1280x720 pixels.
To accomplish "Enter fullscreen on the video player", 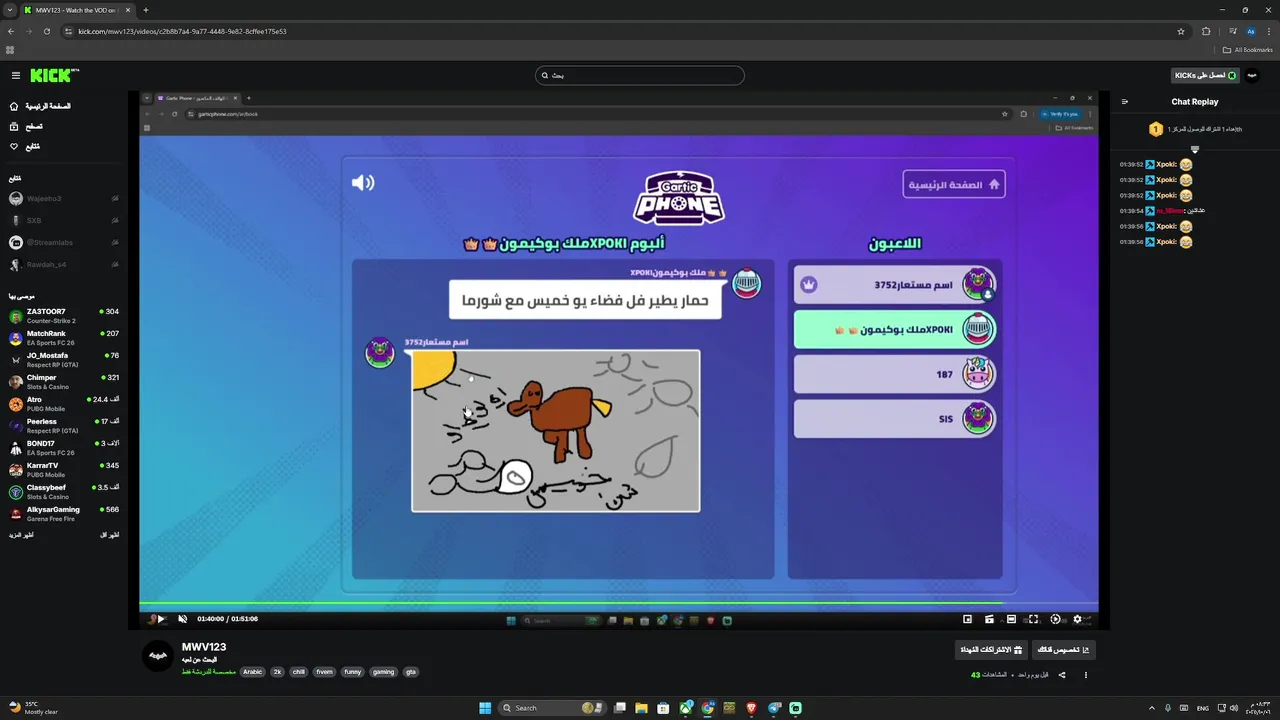I will point(1033,619).
